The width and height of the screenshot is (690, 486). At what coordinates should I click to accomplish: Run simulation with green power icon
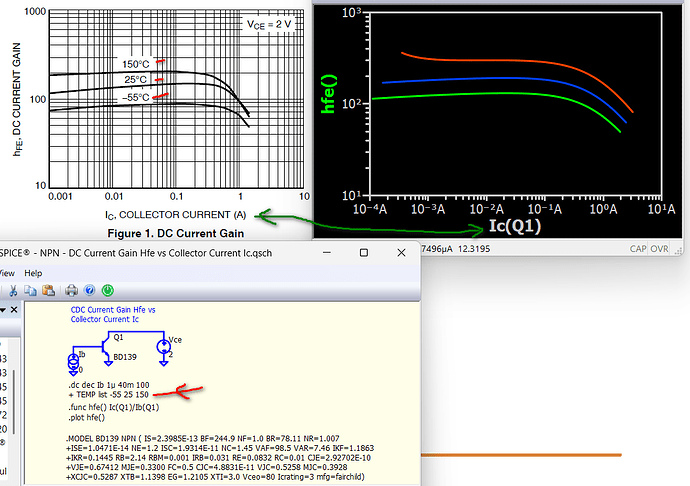click(x=108, y=291)
